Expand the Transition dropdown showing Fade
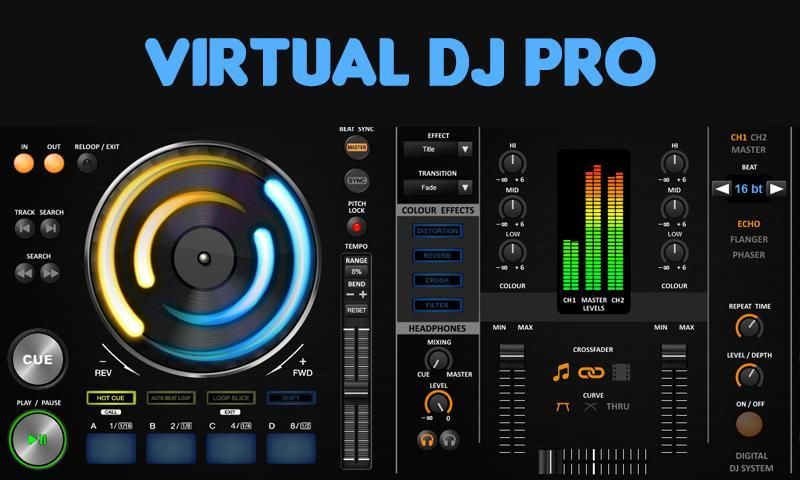 (438, 186)
